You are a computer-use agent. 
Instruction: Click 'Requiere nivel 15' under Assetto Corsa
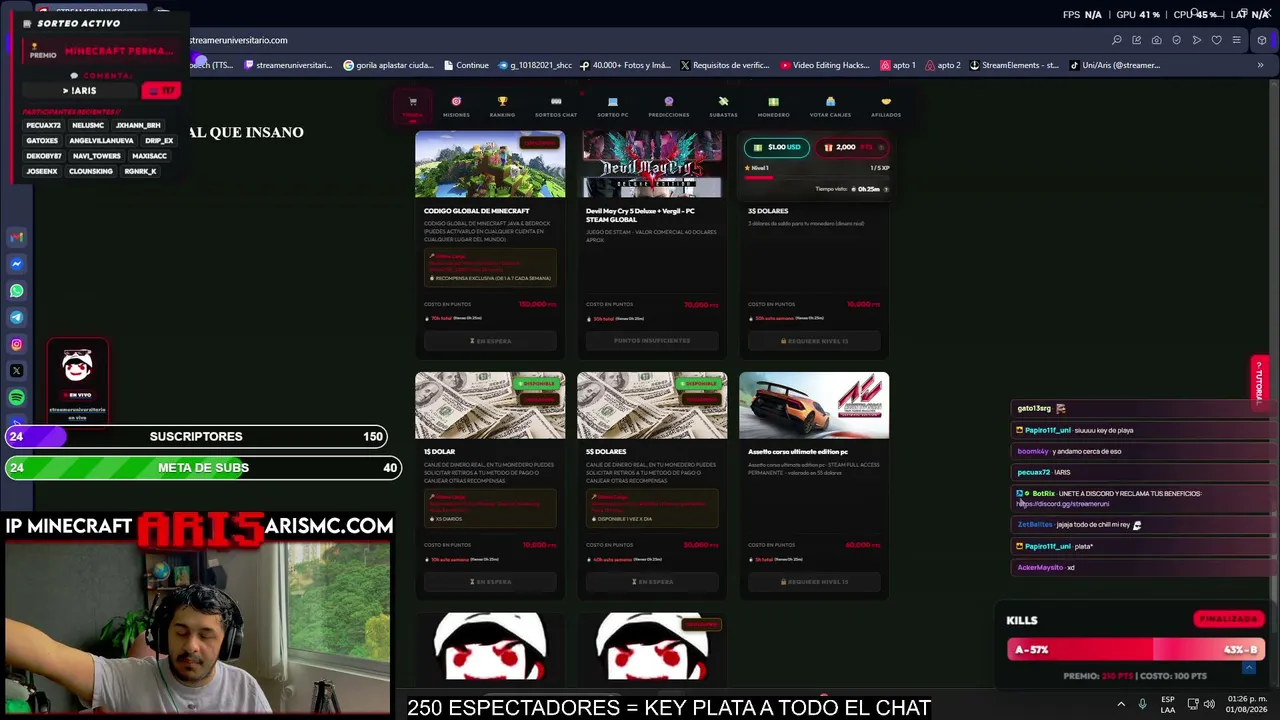click(814, 581)
